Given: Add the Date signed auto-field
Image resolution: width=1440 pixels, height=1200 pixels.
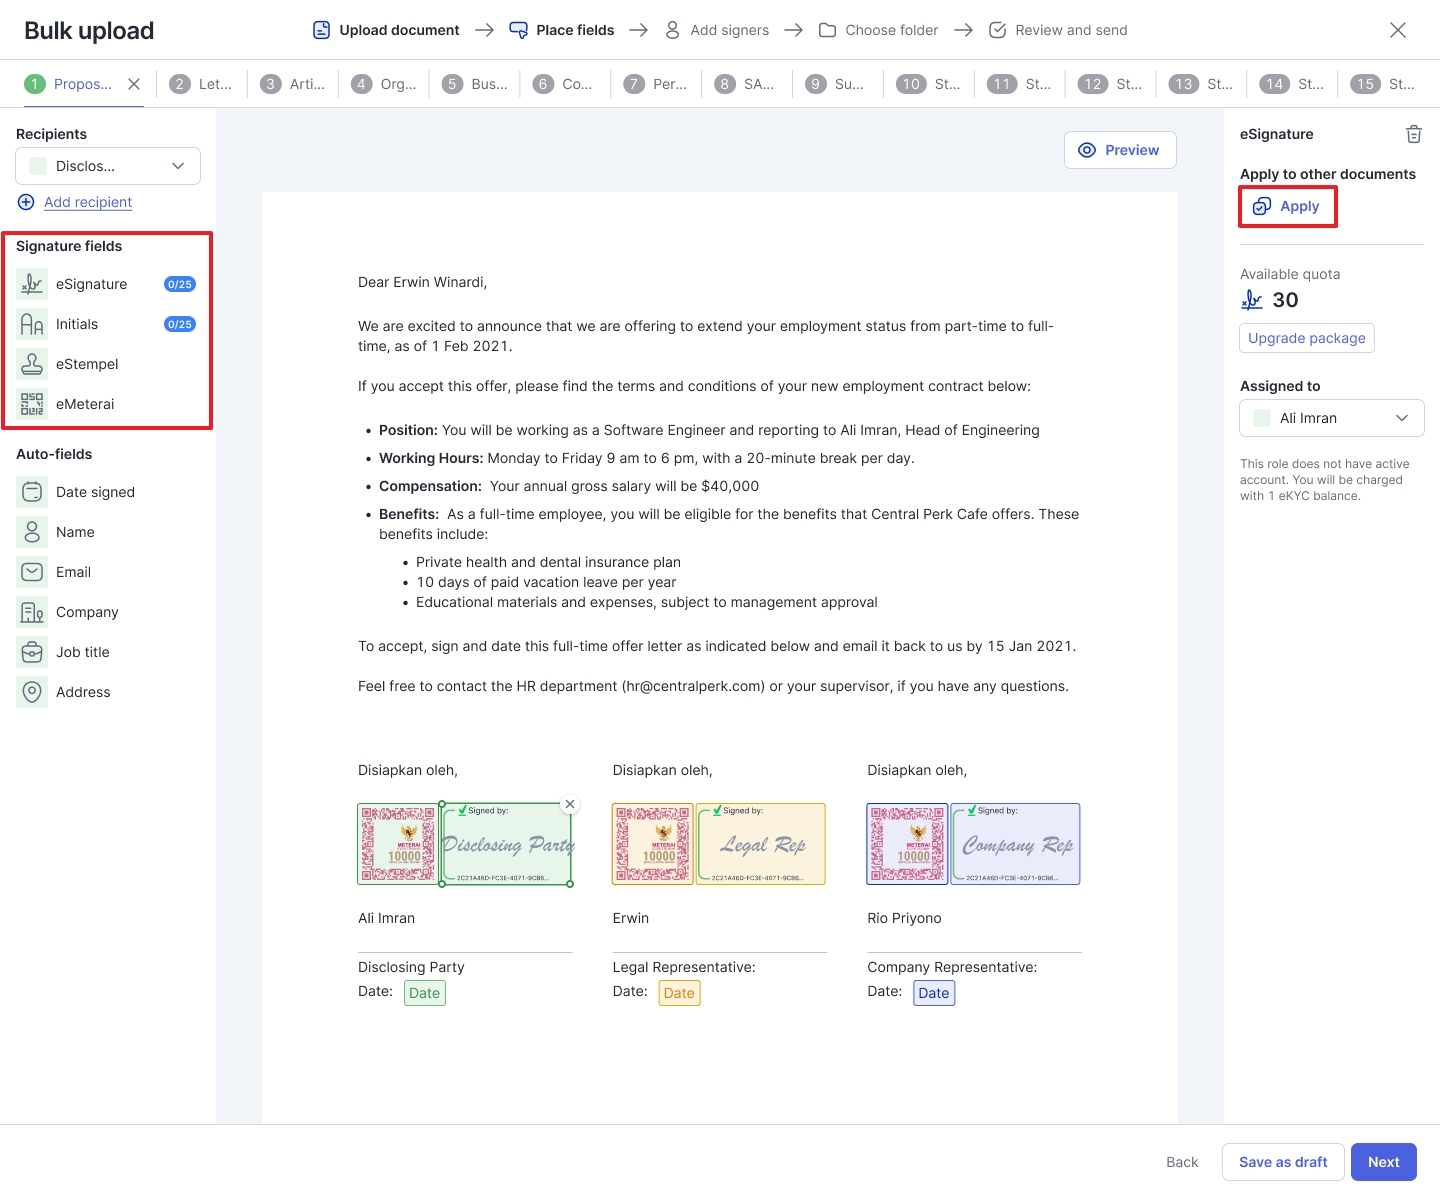Looking at the screenshot, I should [95, 491].
